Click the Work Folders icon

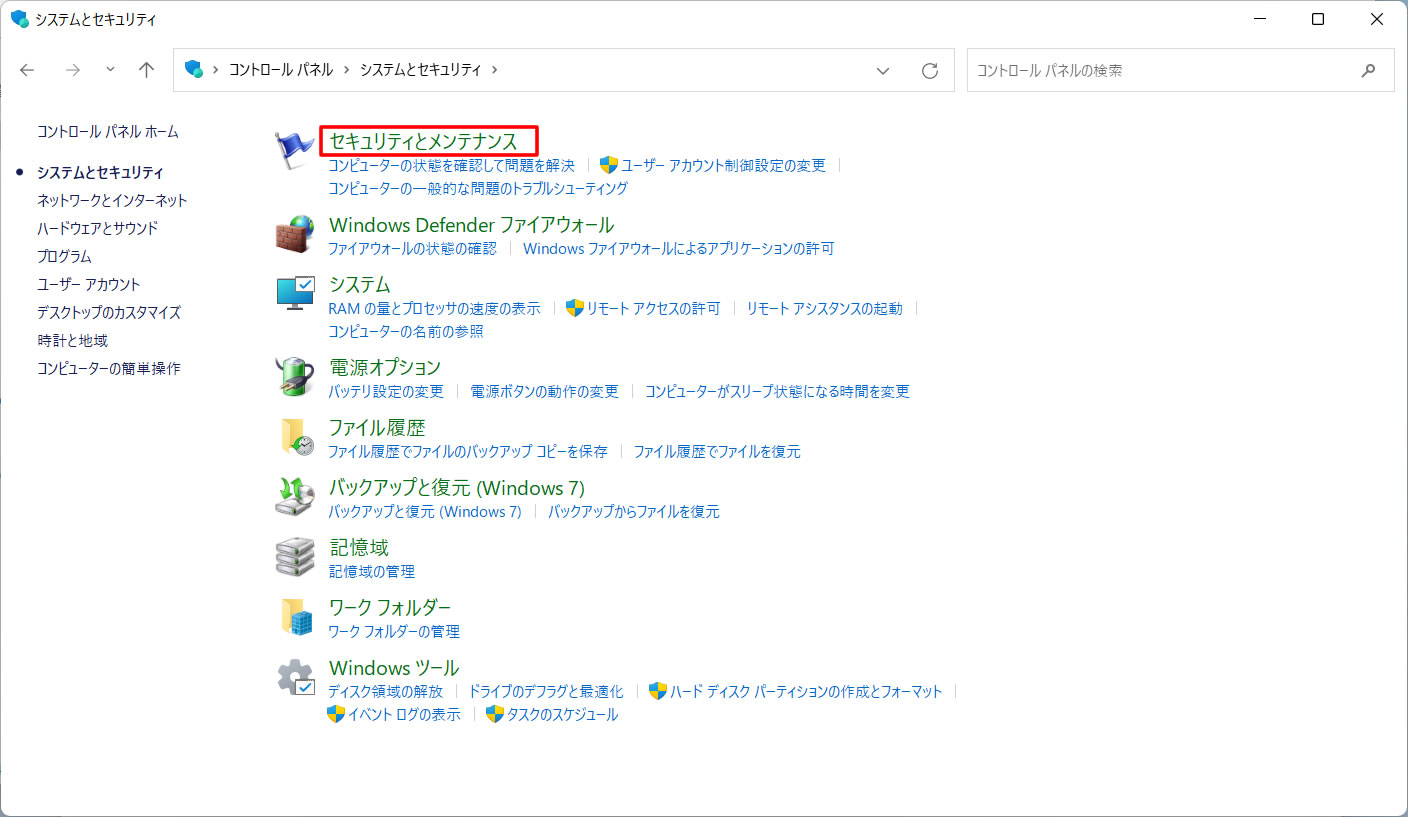pos(297,617)
